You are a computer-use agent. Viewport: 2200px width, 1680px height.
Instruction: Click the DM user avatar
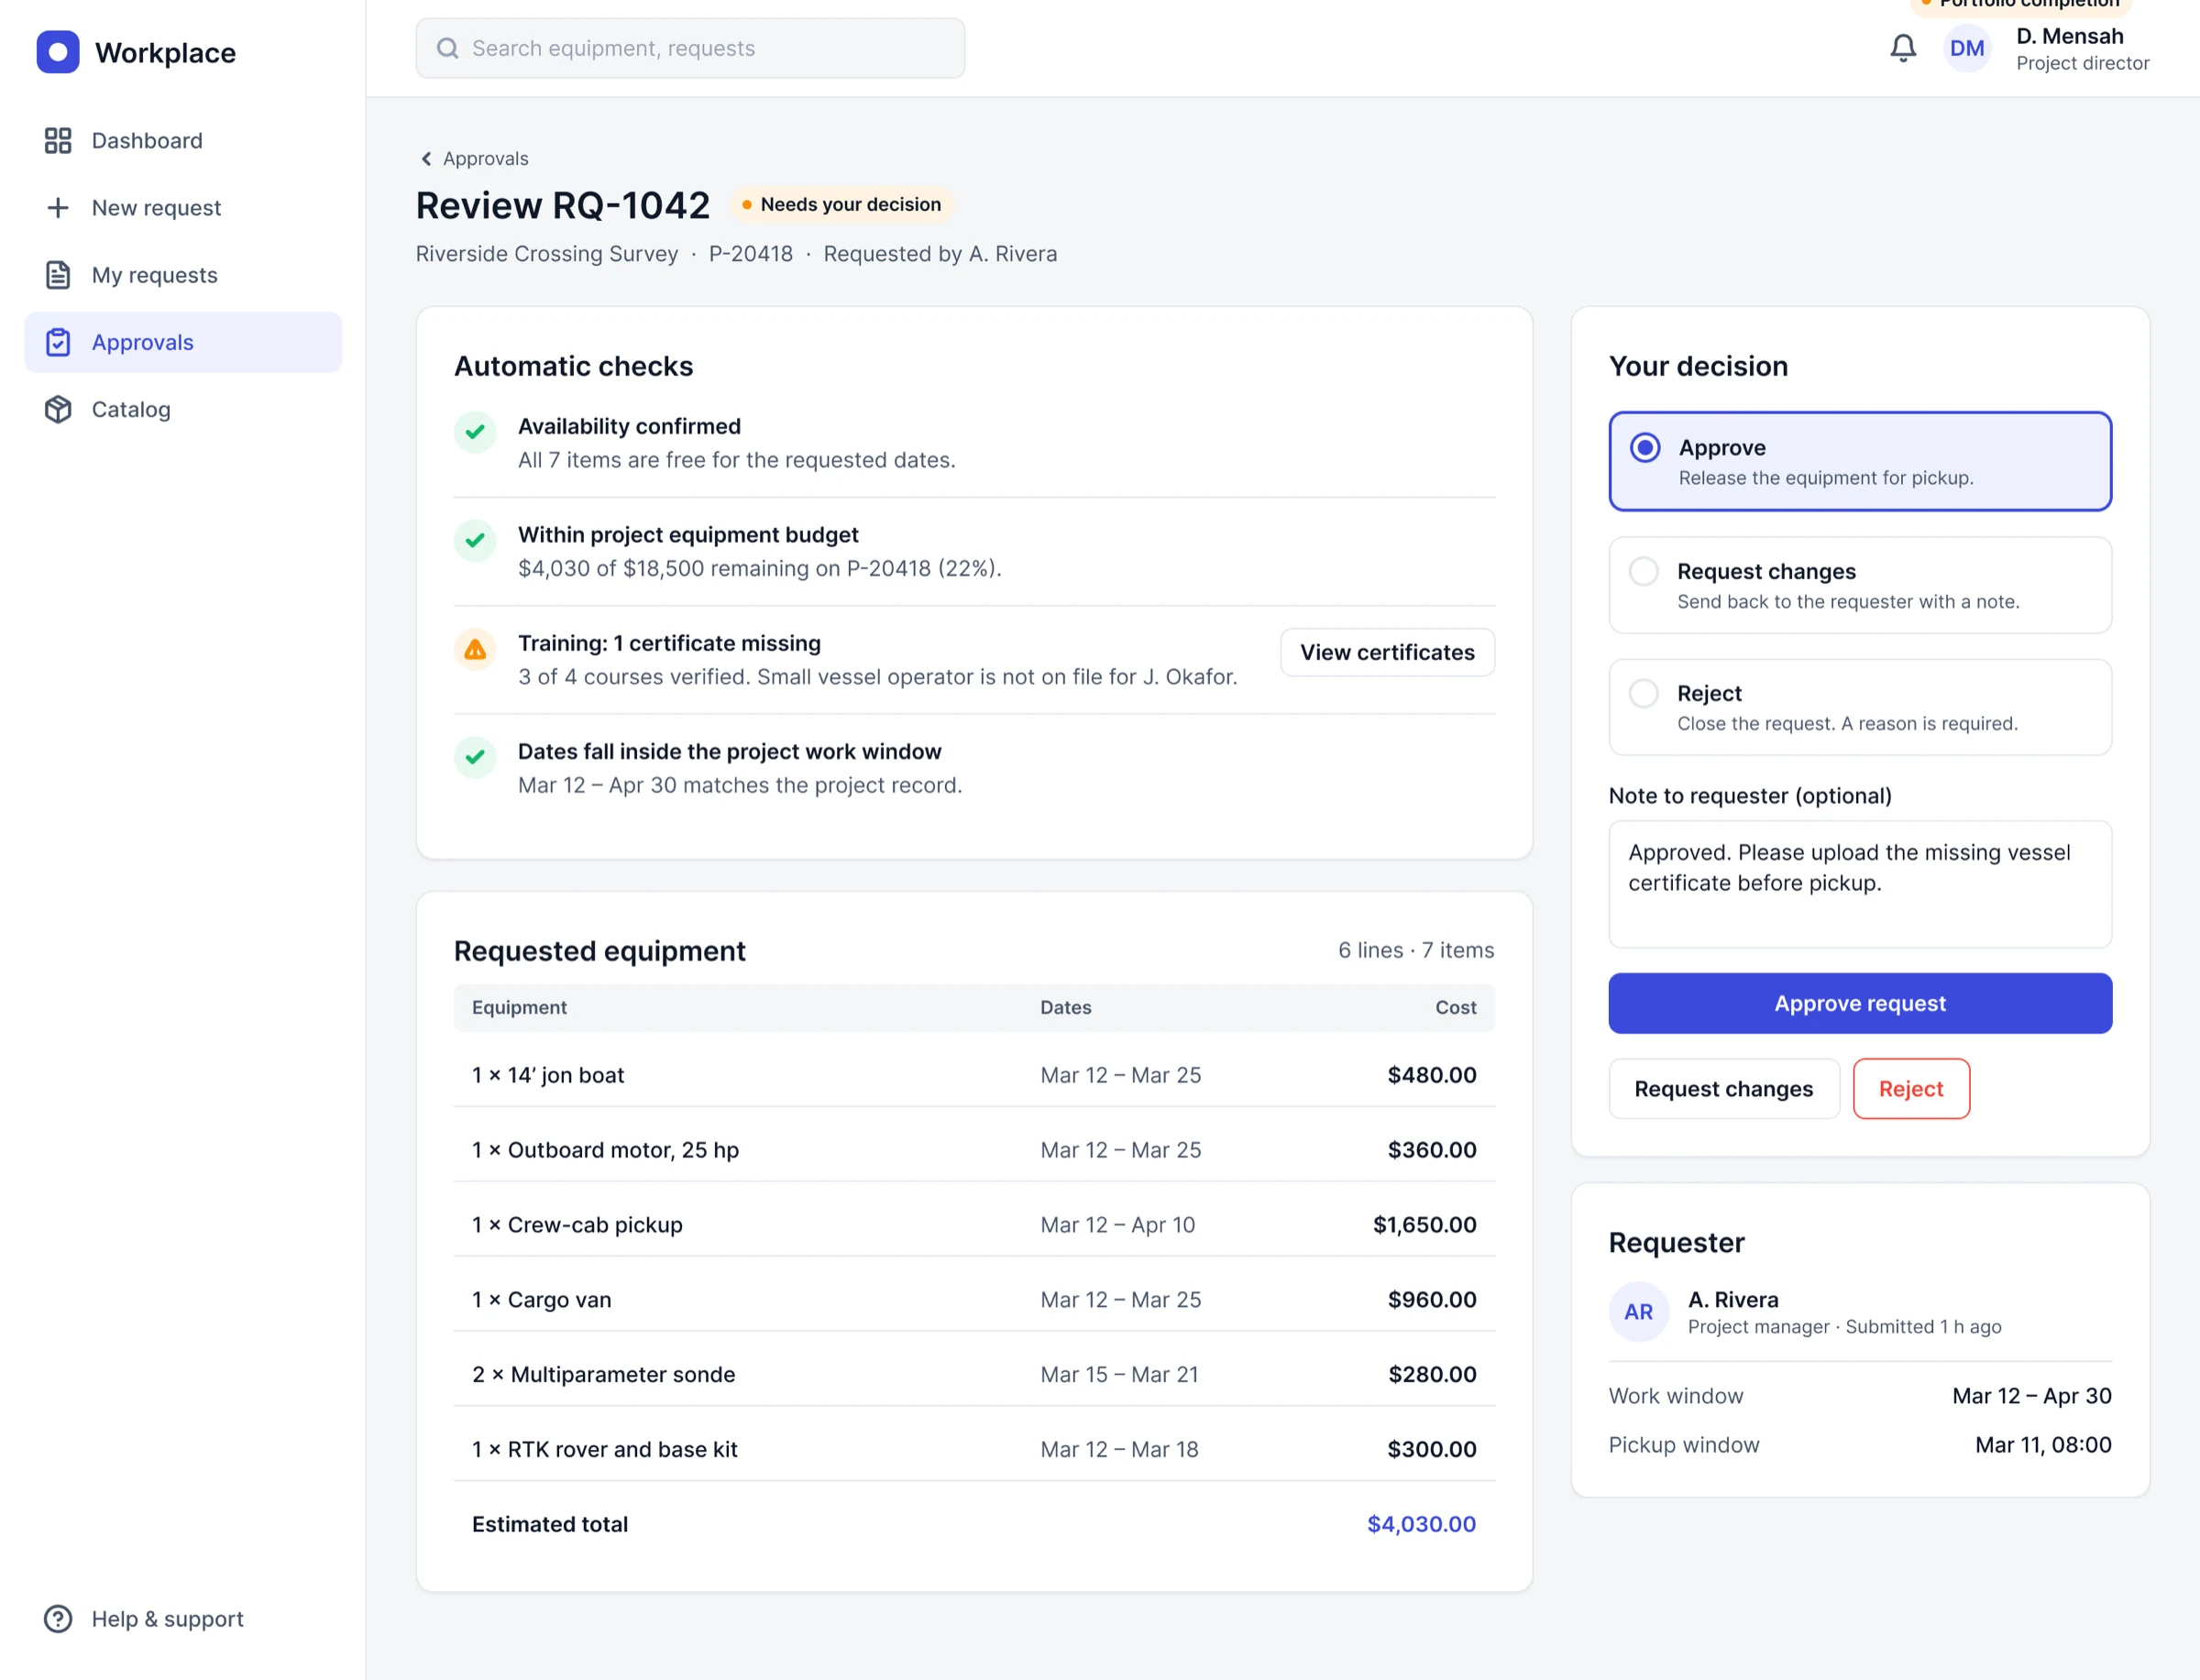pos(1966,48)
